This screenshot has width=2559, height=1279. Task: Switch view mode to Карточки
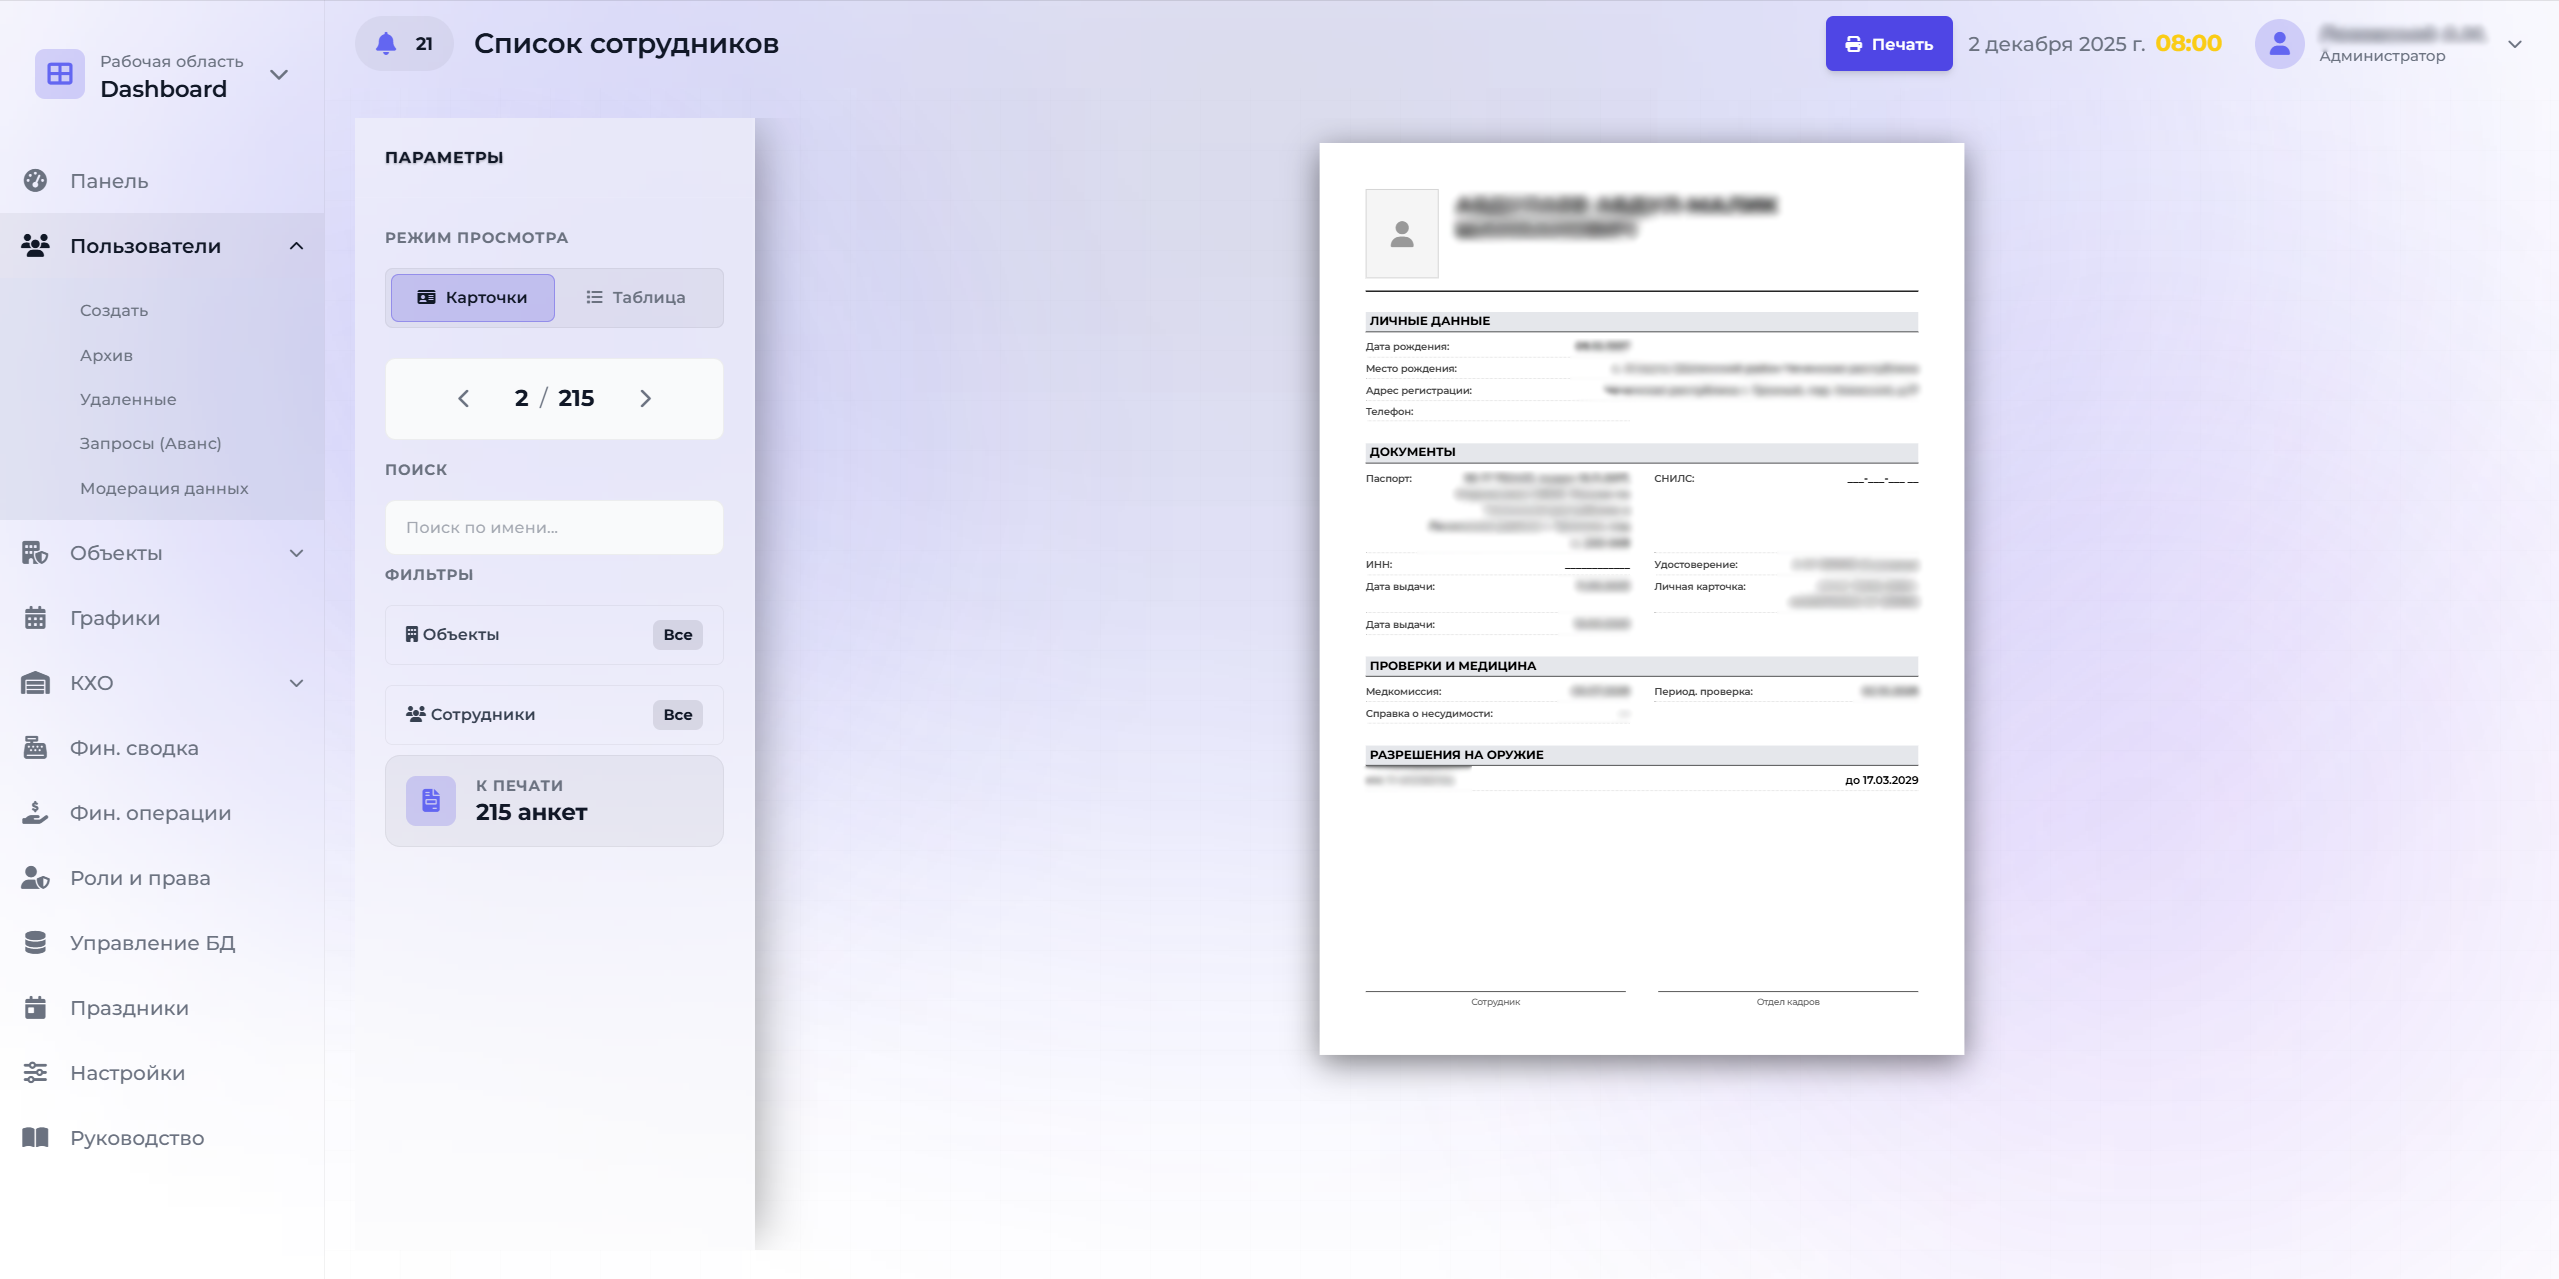[x=472, y=298]
